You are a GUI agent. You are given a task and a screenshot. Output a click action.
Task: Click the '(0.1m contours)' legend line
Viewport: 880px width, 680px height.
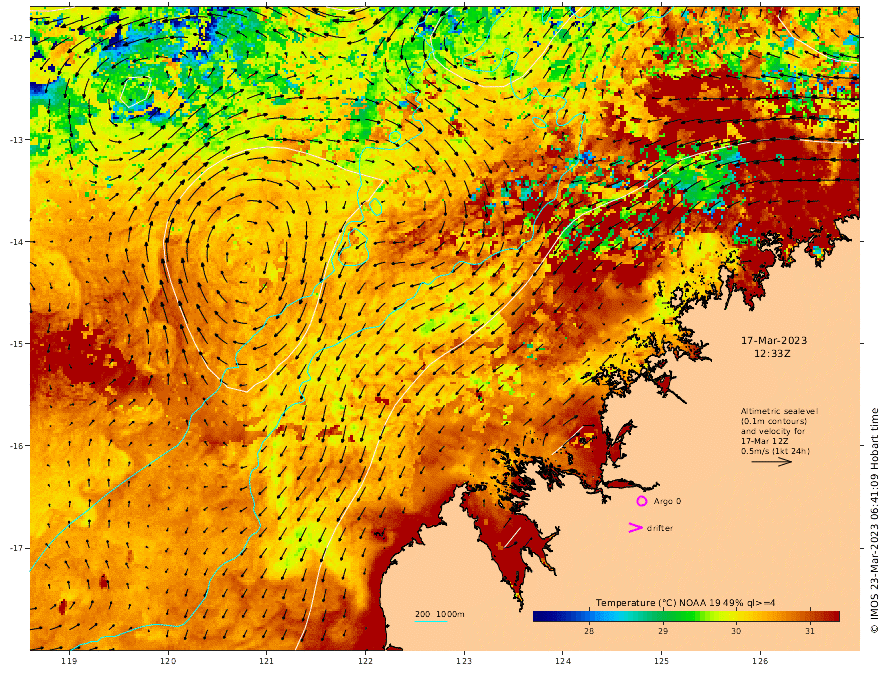click(x=773, y=421)
